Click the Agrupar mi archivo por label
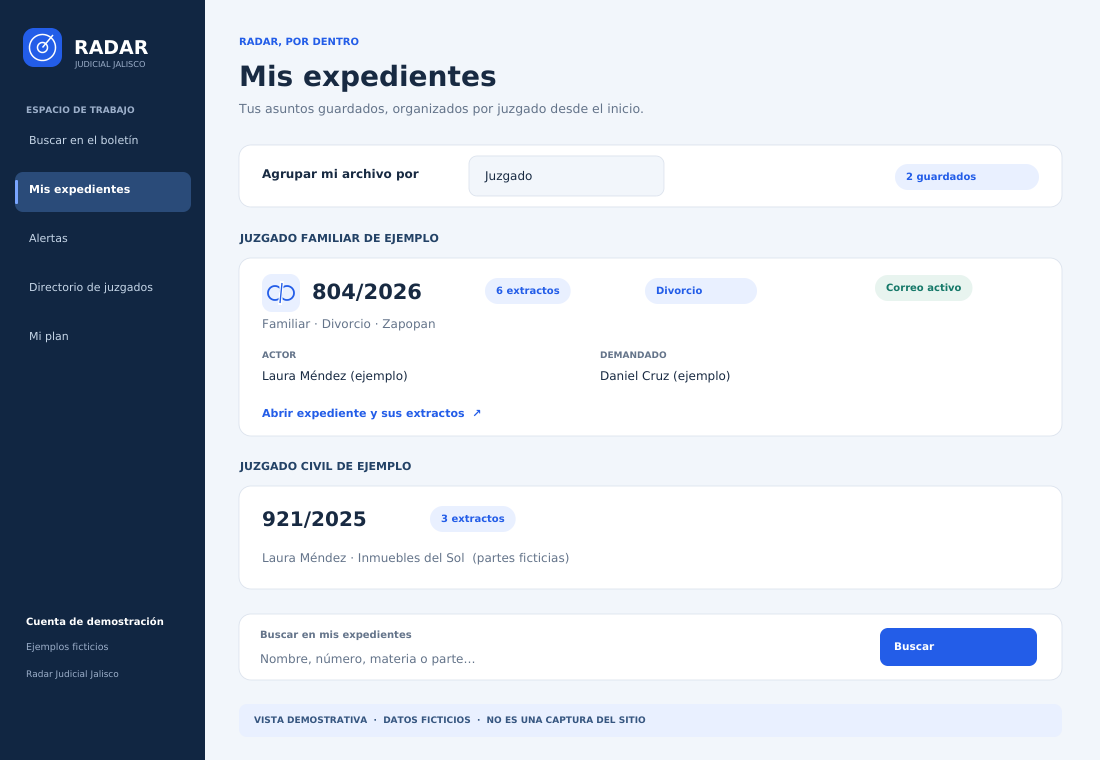 (x=340, y=174)
